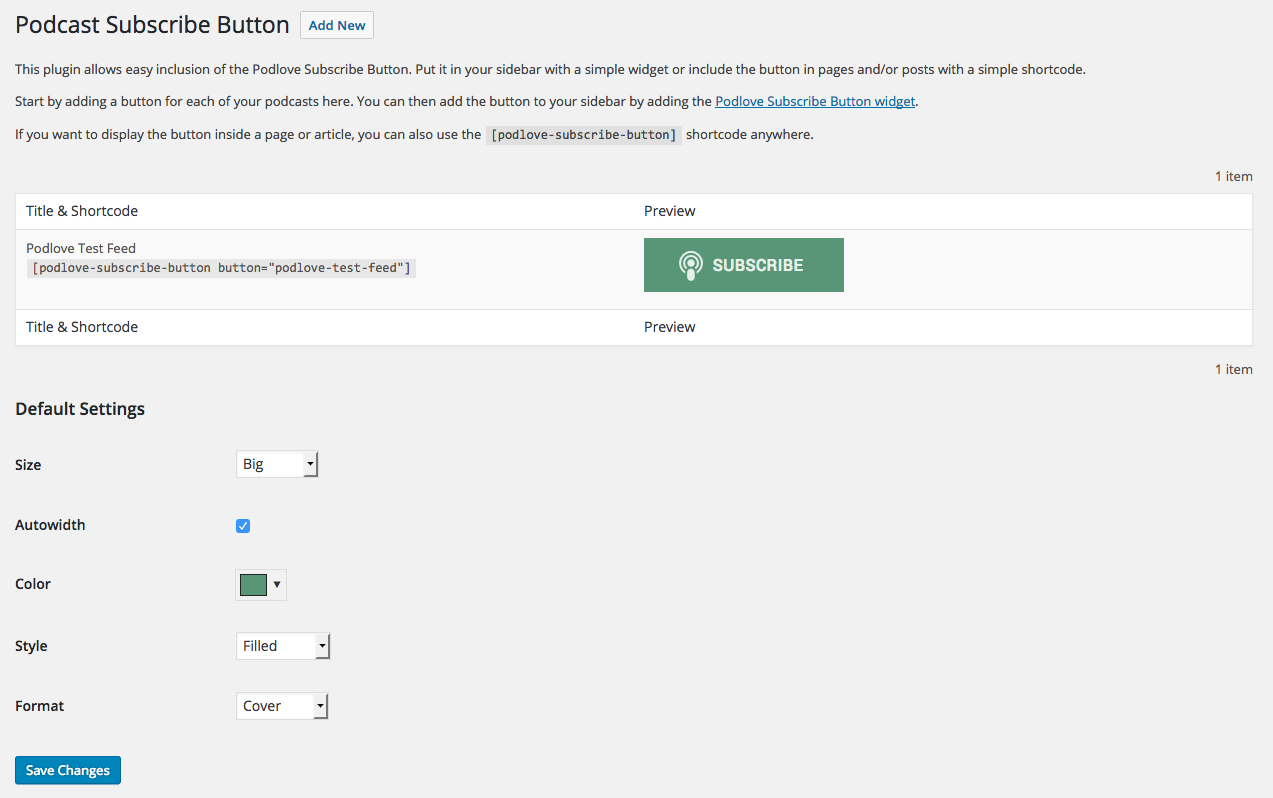
Task: Click the Style label
Action: point(31,646)
